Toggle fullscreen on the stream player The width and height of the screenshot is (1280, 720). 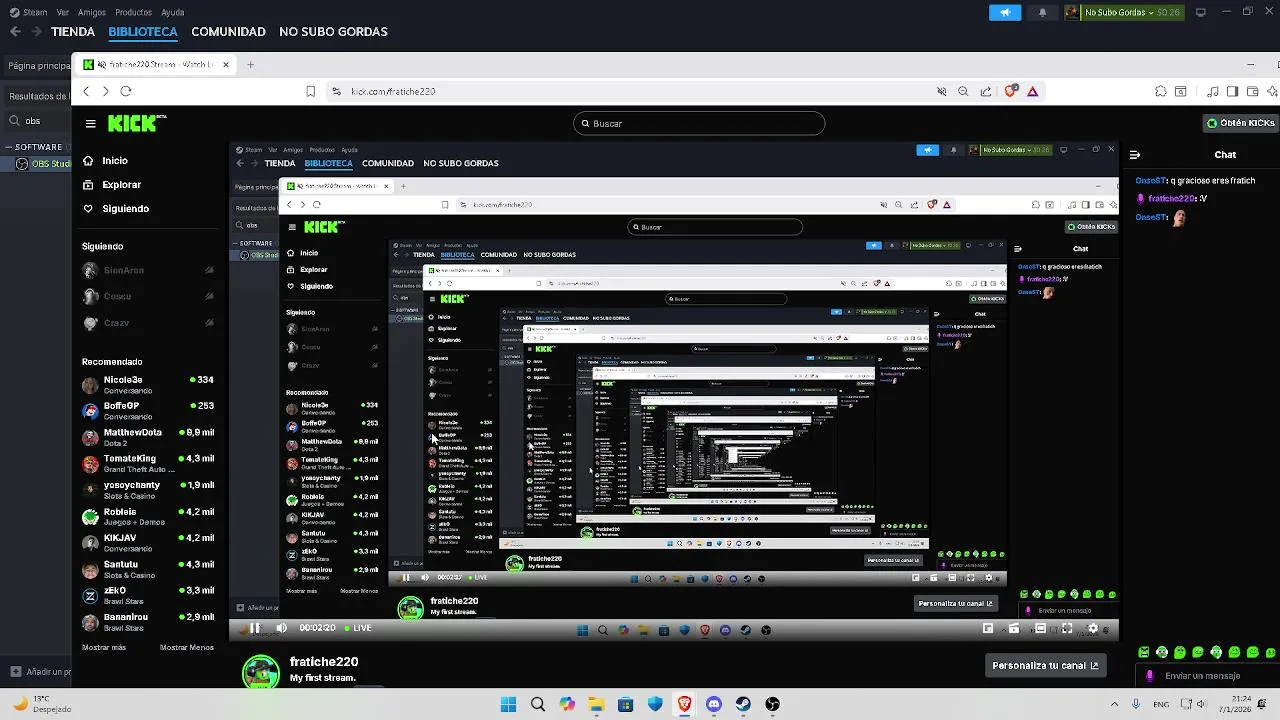point(1067,629)
